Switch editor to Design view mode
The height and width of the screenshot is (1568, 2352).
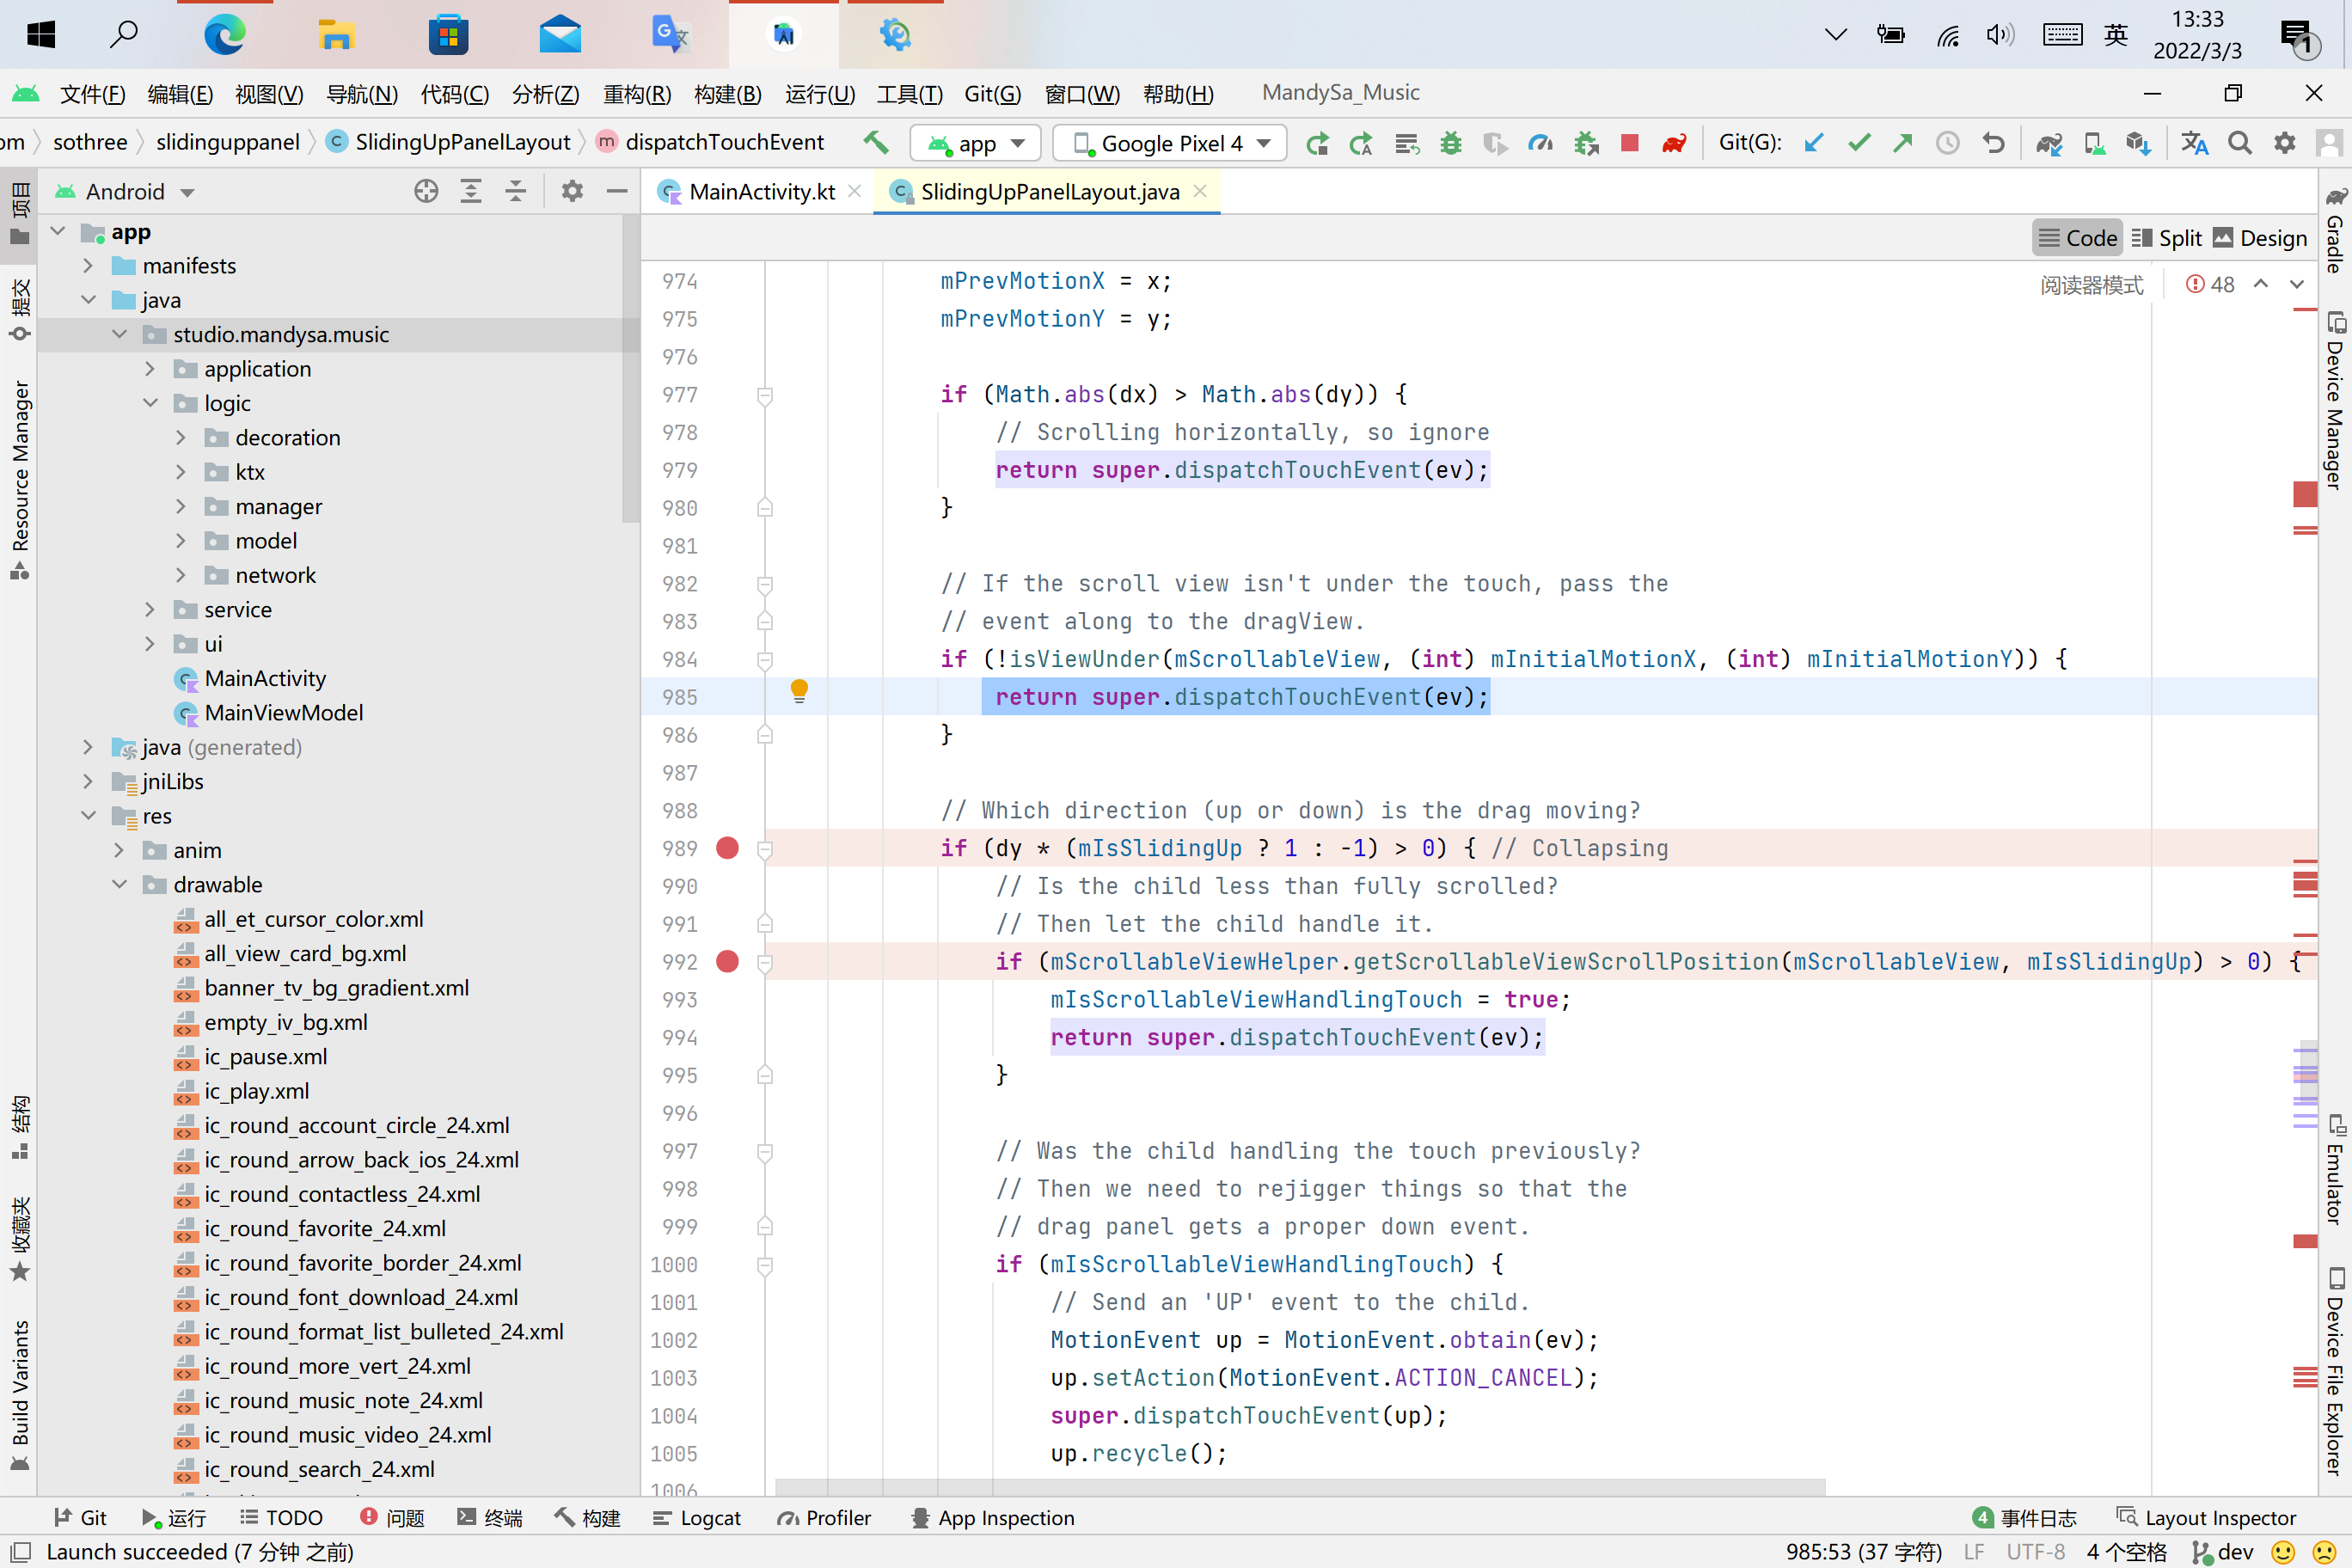coord(2260,238)
